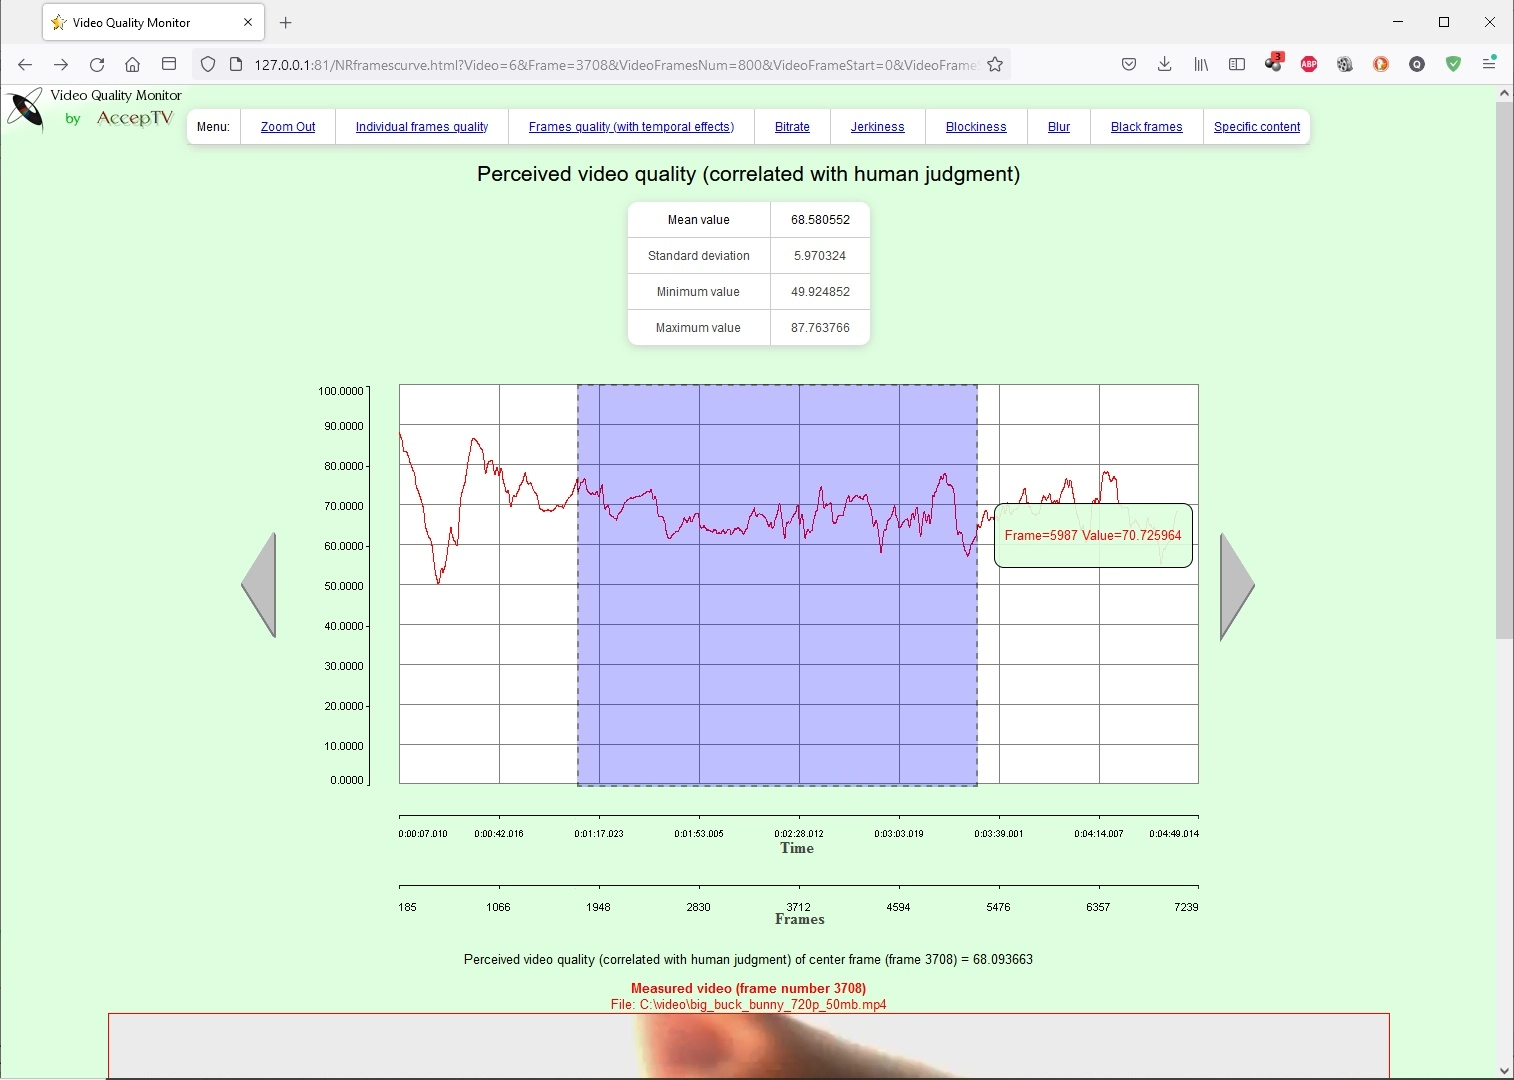Bookmark this page with the star icon
1514x1080 pixels.
[x=995, y=64]
